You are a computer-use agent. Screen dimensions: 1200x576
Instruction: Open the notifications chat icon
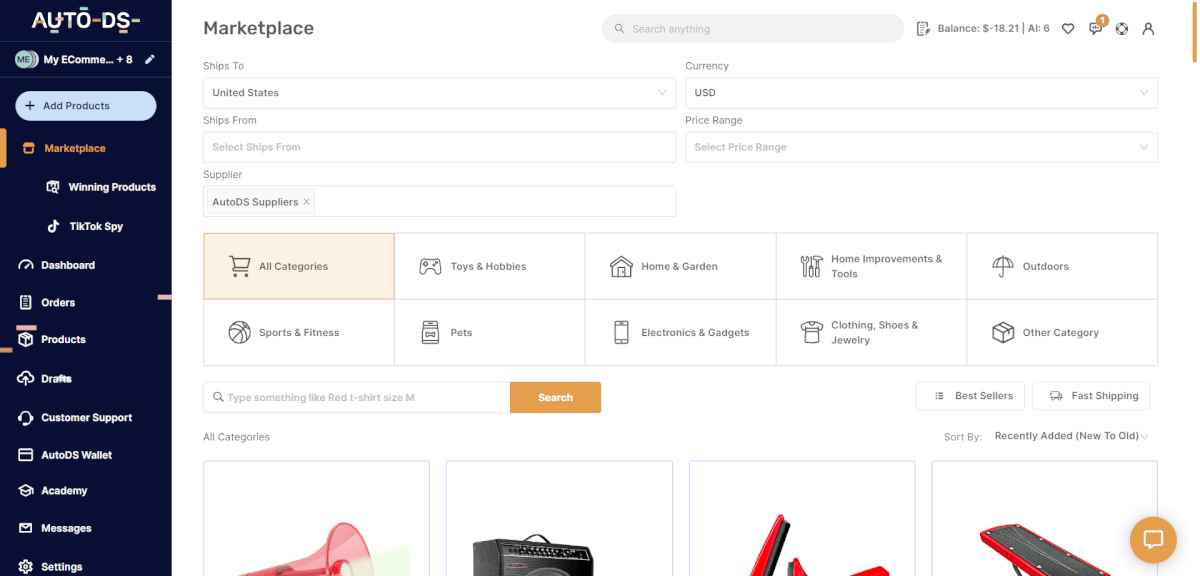(x=1095, y=29)
